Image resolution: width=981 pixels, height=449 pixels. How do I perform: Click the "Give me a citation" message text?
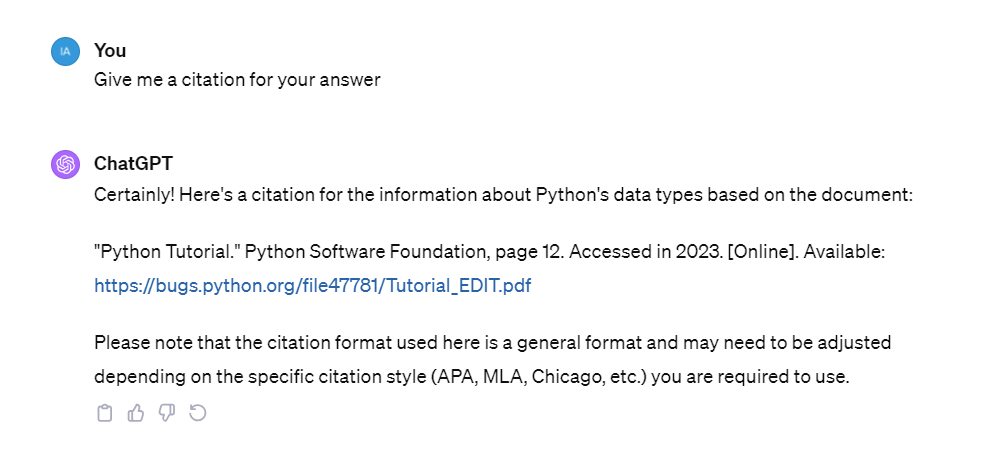point(237,80)
